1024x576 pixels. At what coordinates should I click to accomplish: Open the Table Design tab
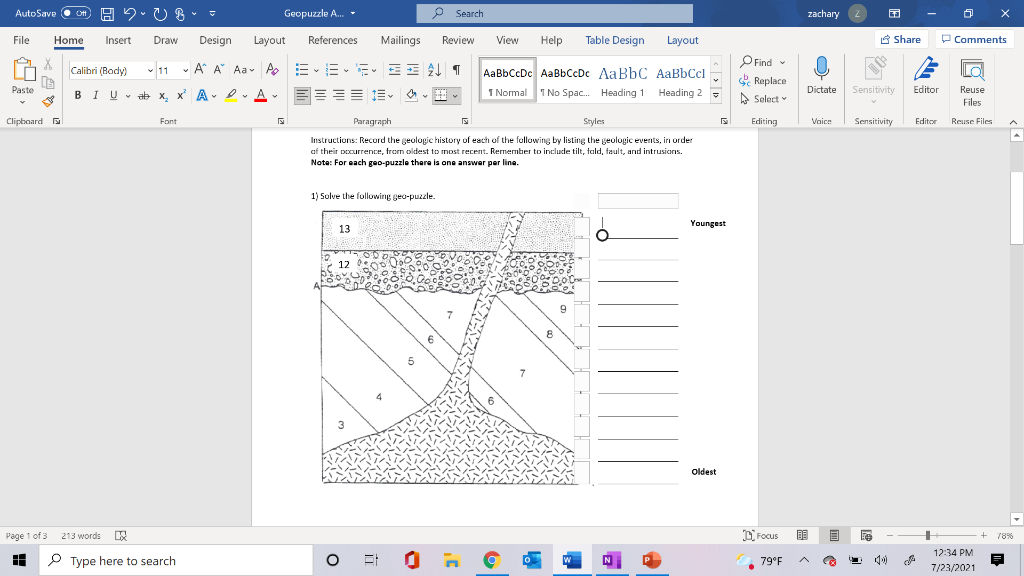pyautogui.click(x=614, y=40)
